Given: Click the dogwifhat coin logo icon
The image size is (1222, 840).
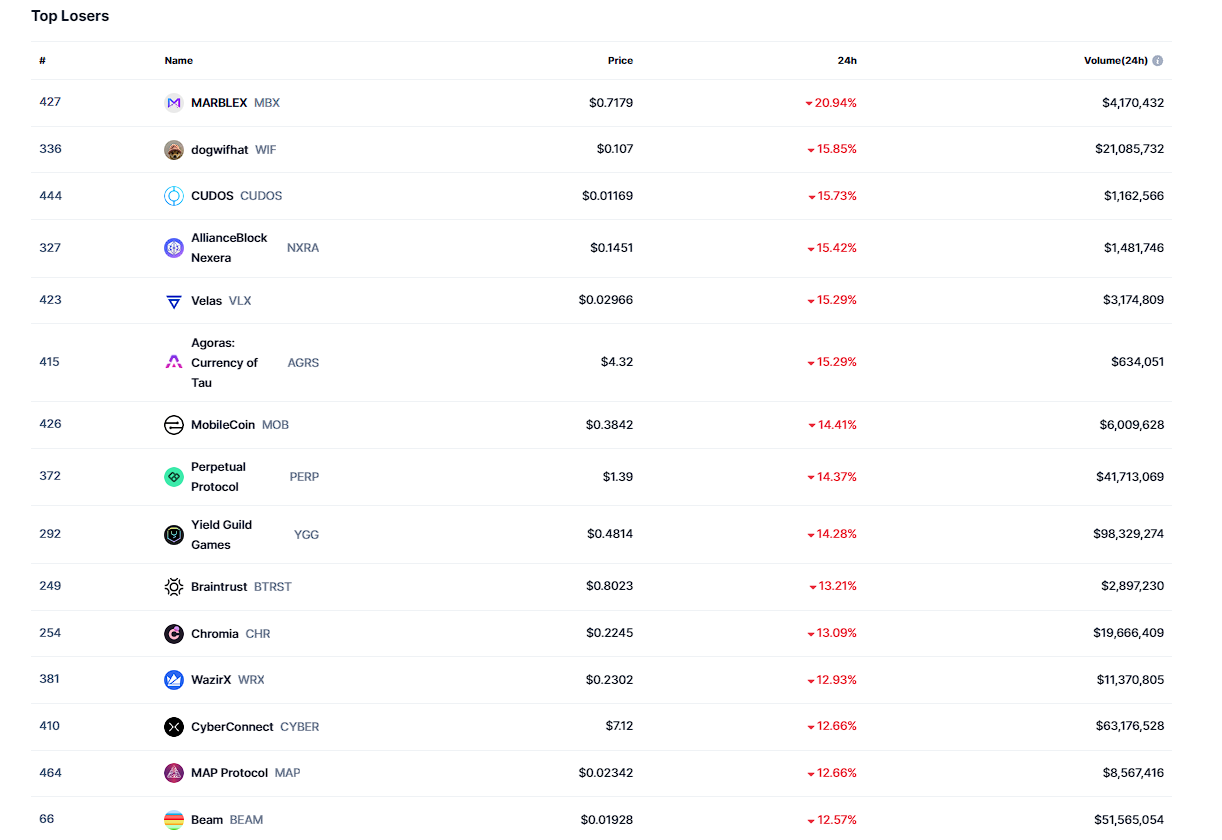Looking at the screenshot, I should (174, 150).
